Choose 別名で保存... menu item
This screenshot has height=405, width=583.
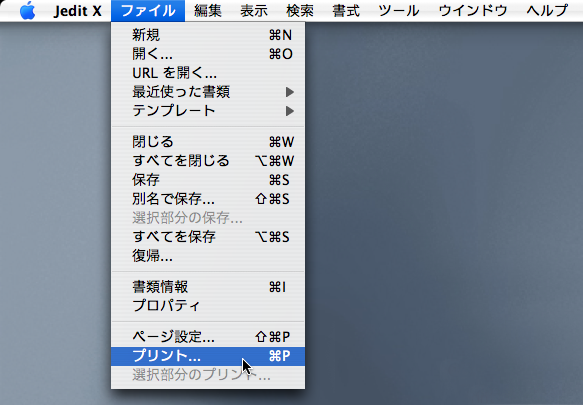tap(208, 199)
